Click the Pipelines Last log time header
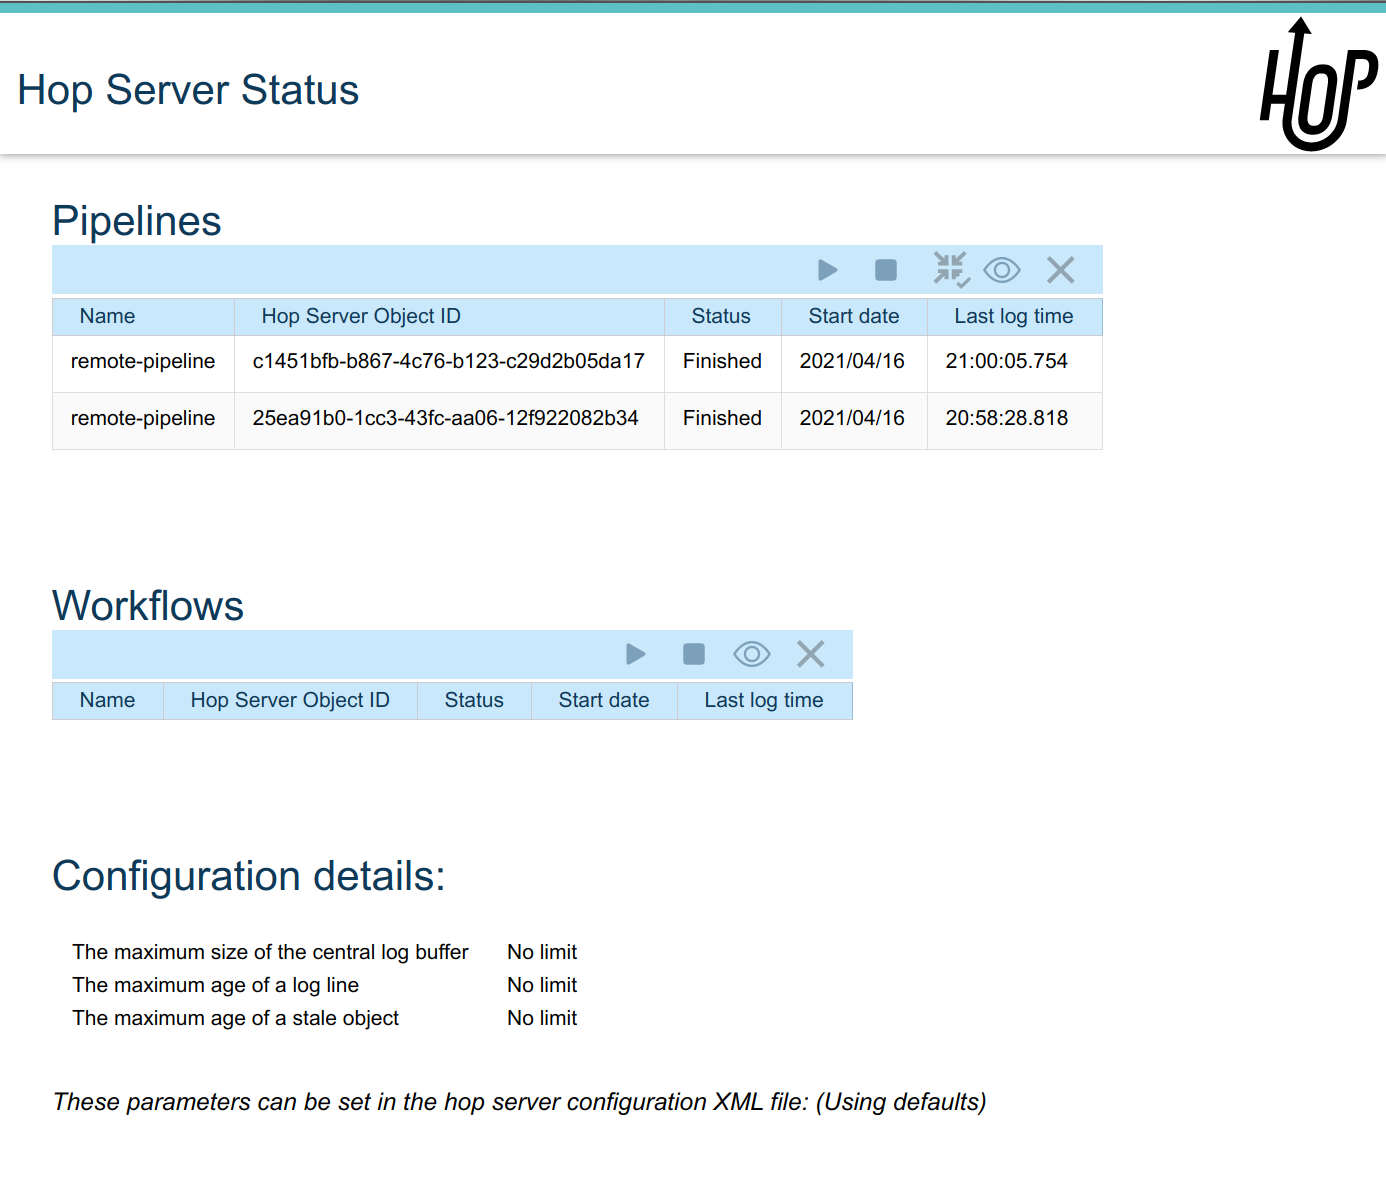This screenshot has height=1190, width=1386. pos(1013,316)
